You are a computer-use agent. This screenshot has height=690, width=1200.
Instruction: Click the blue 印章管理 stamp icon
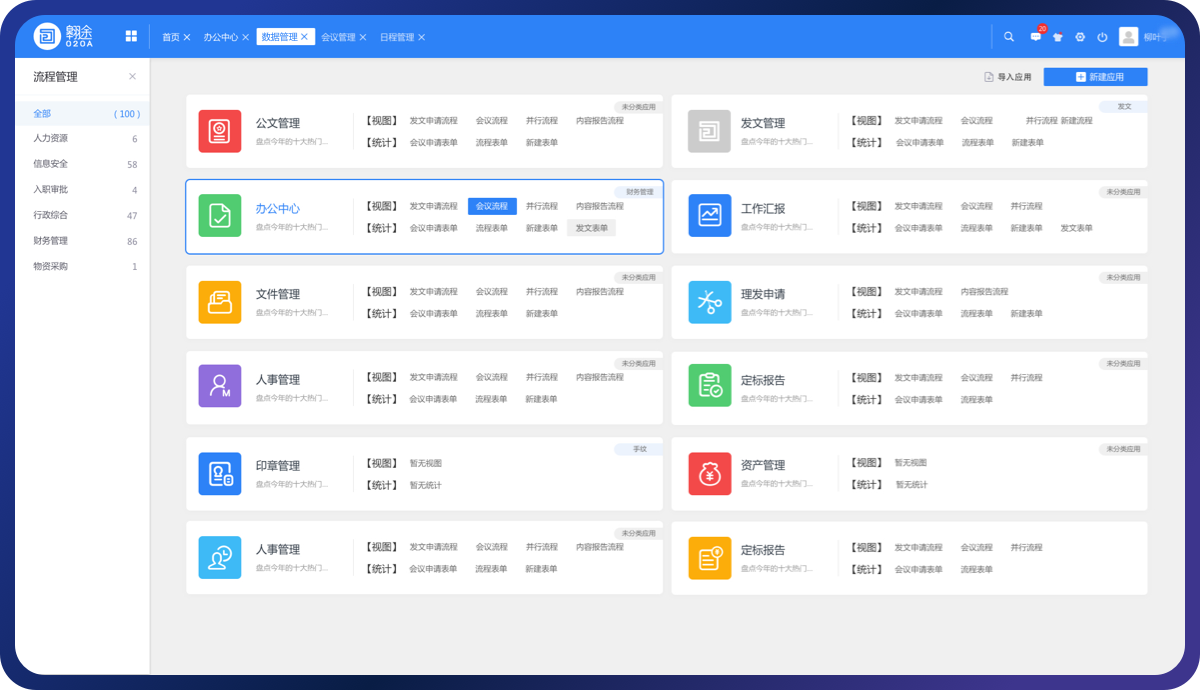pyautogui.click(x=219, y=473)
